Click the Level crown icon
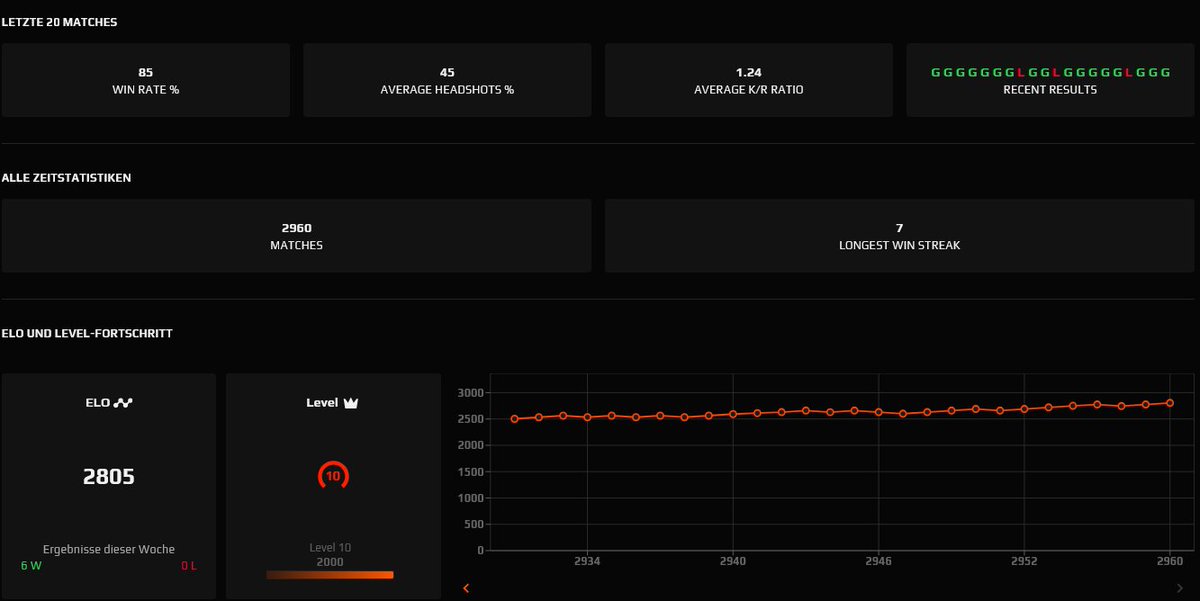The height and width of the screenshot is (601, 1200). 351,403
